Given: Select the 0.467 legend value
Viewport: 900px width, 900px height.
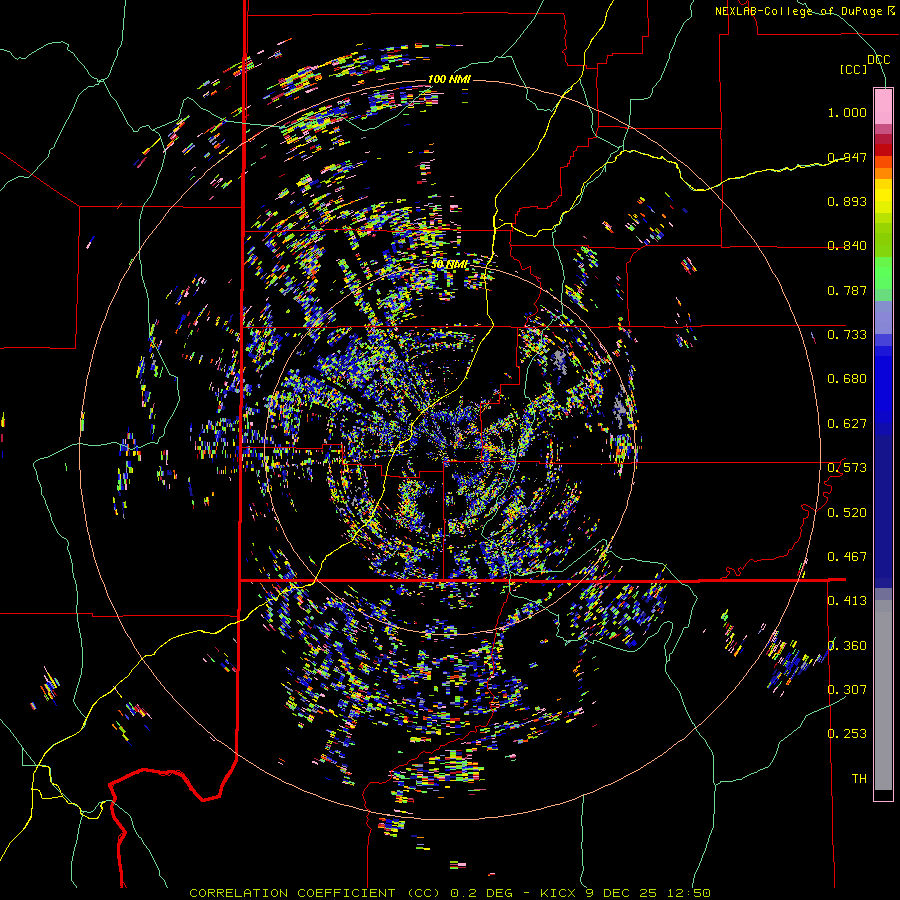Looking at the screenshot, I should click(847, 557).
